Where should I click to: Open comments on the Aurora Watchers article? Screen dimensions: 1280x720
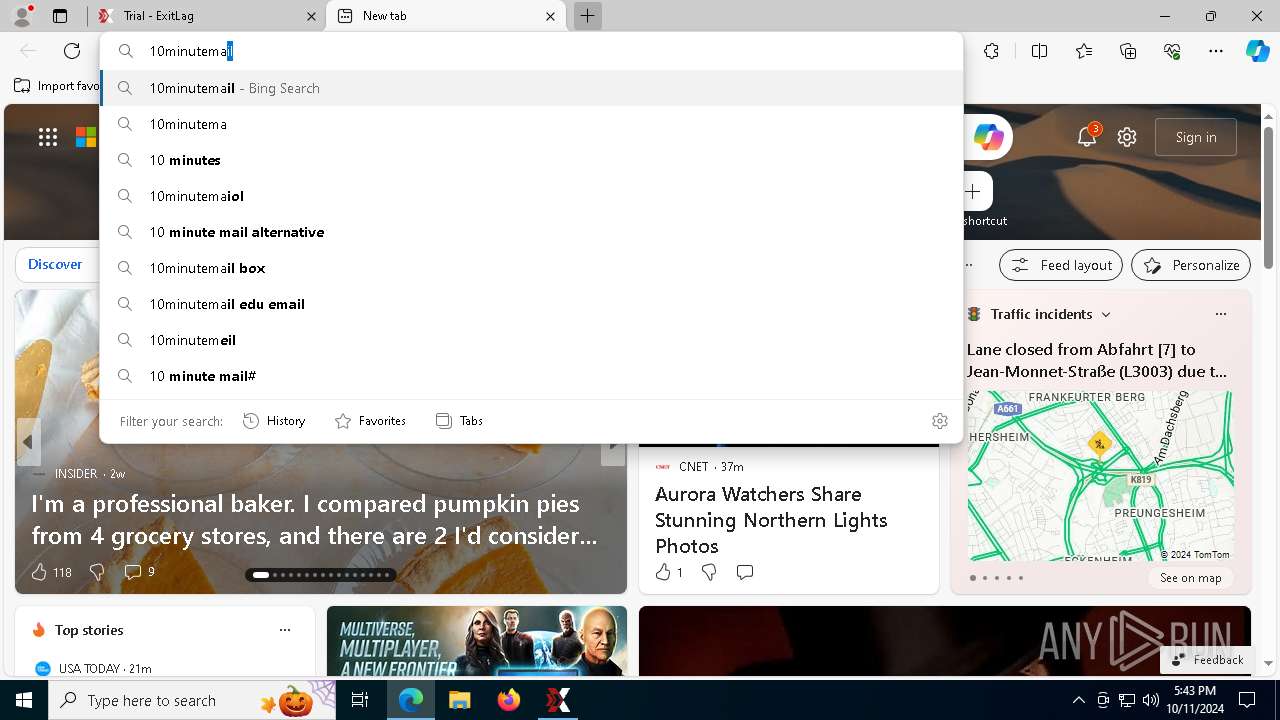[x=744, y=572]
